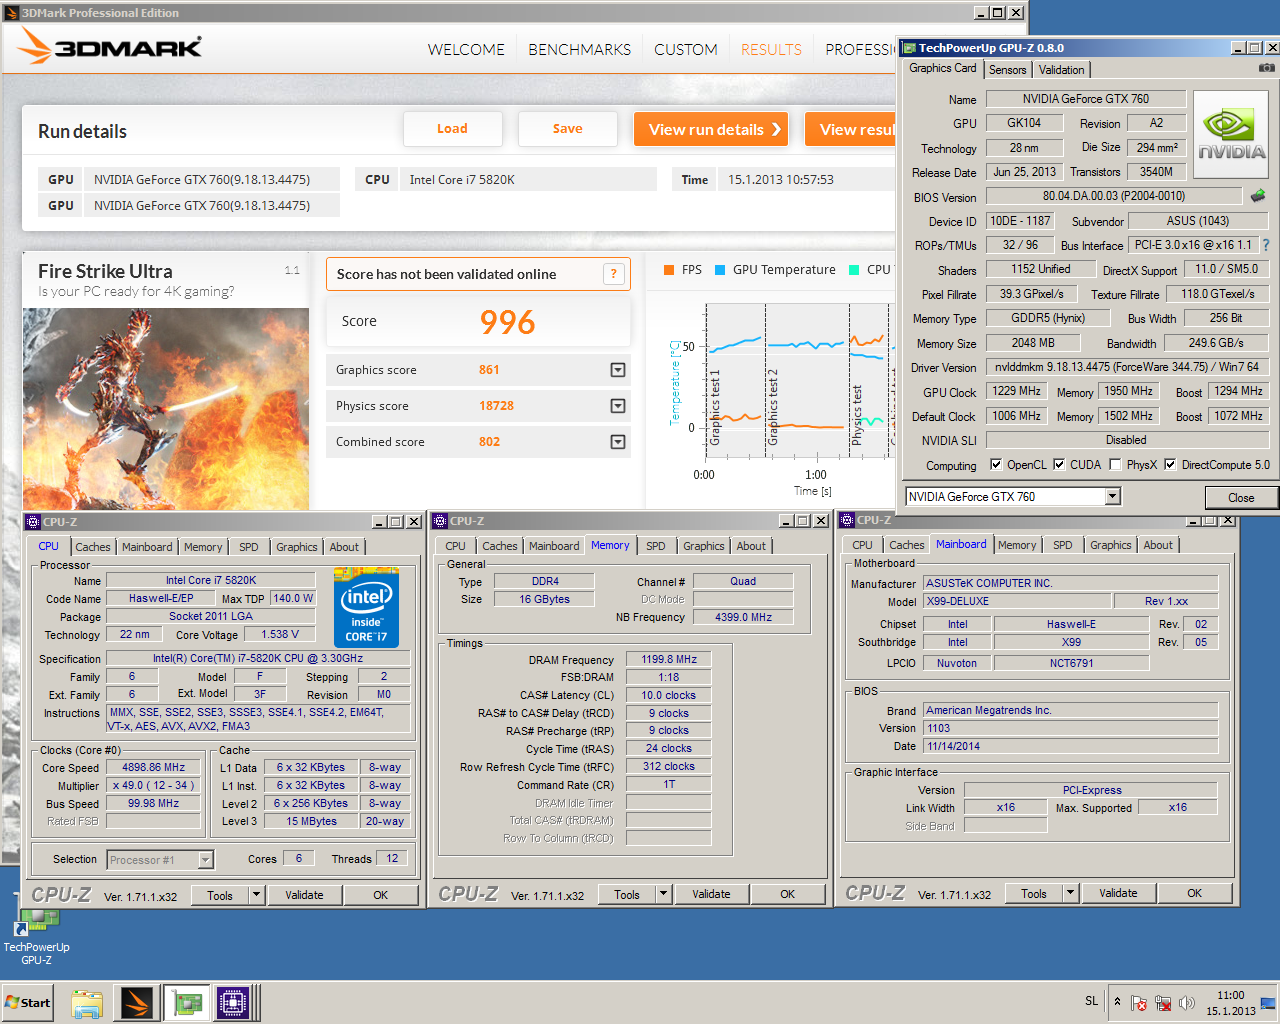Click the network tray icon
The width and height of the screenshot is (1280, 1024).
1163,1003
